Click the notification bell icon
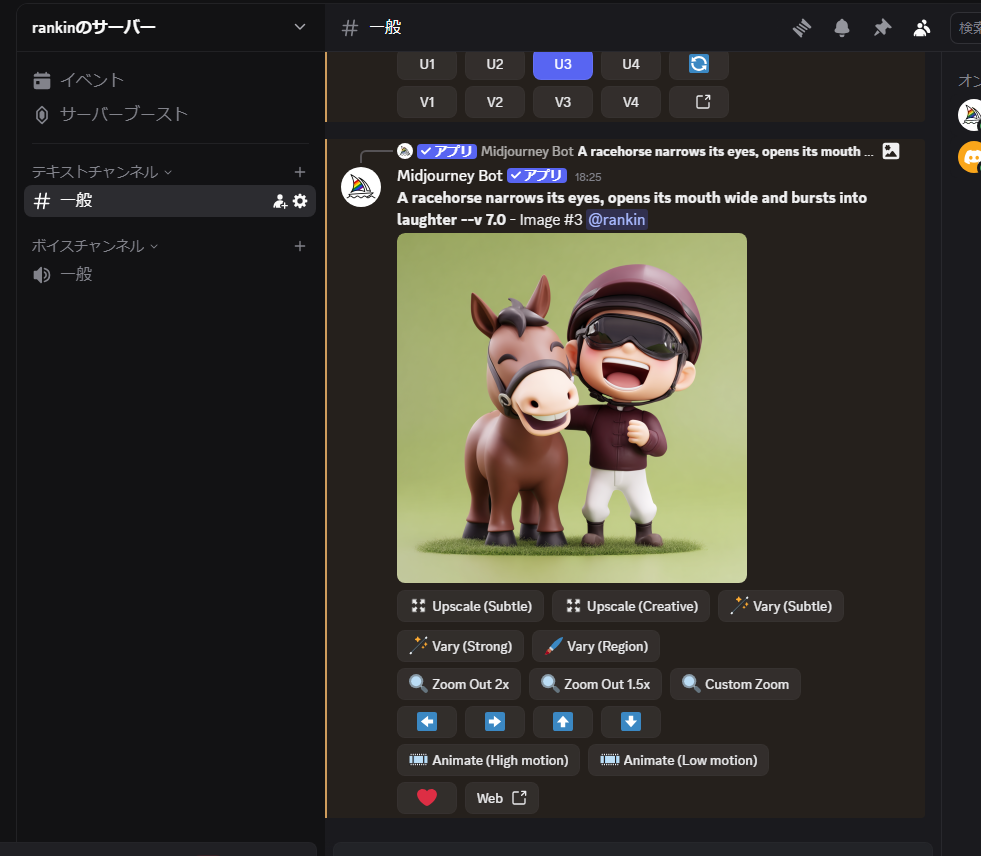Image resolution: width=981 pixels, height=856 pixels. (x=842, y=28)
